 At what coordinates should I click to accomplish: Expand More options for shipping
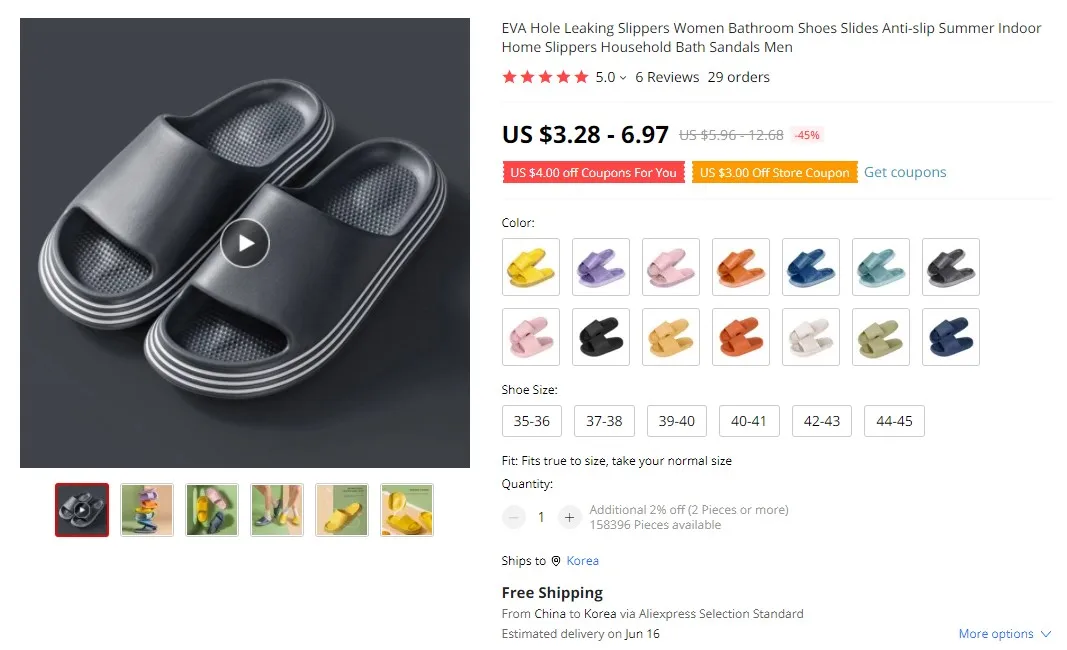pyautogui.click(x=1004, y=634)
